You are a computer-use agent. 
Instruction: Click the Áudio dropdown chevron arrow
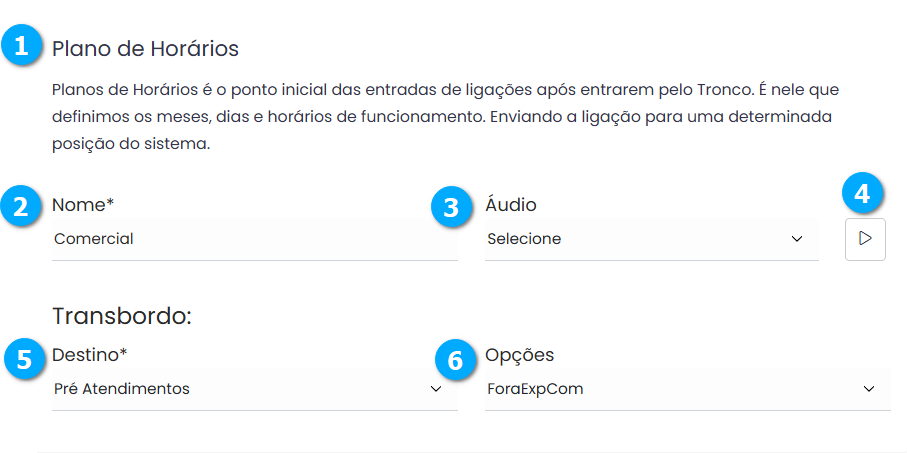pos(797,239)
